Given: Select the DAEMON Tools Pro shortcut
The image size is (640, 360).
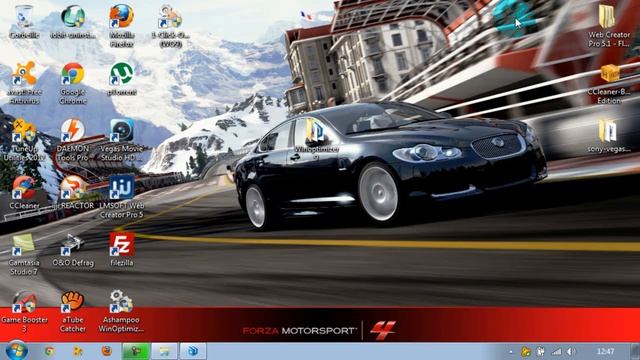Looking at the screenshot, I should coord(73,140).
